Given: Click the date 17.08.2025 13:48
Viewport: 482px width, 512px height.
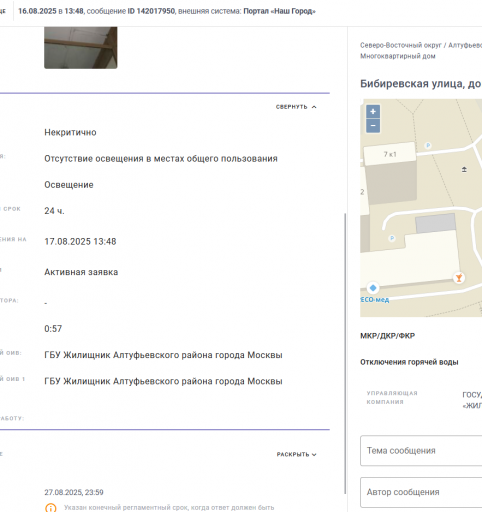Looking at the screenshot, I should pyautogui.click(x=80, y=241).
